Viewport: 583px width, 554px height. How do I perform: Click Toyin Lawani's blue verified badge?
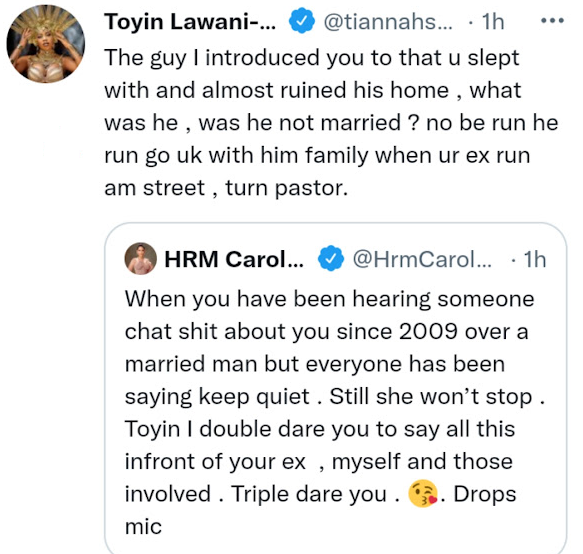302,21
